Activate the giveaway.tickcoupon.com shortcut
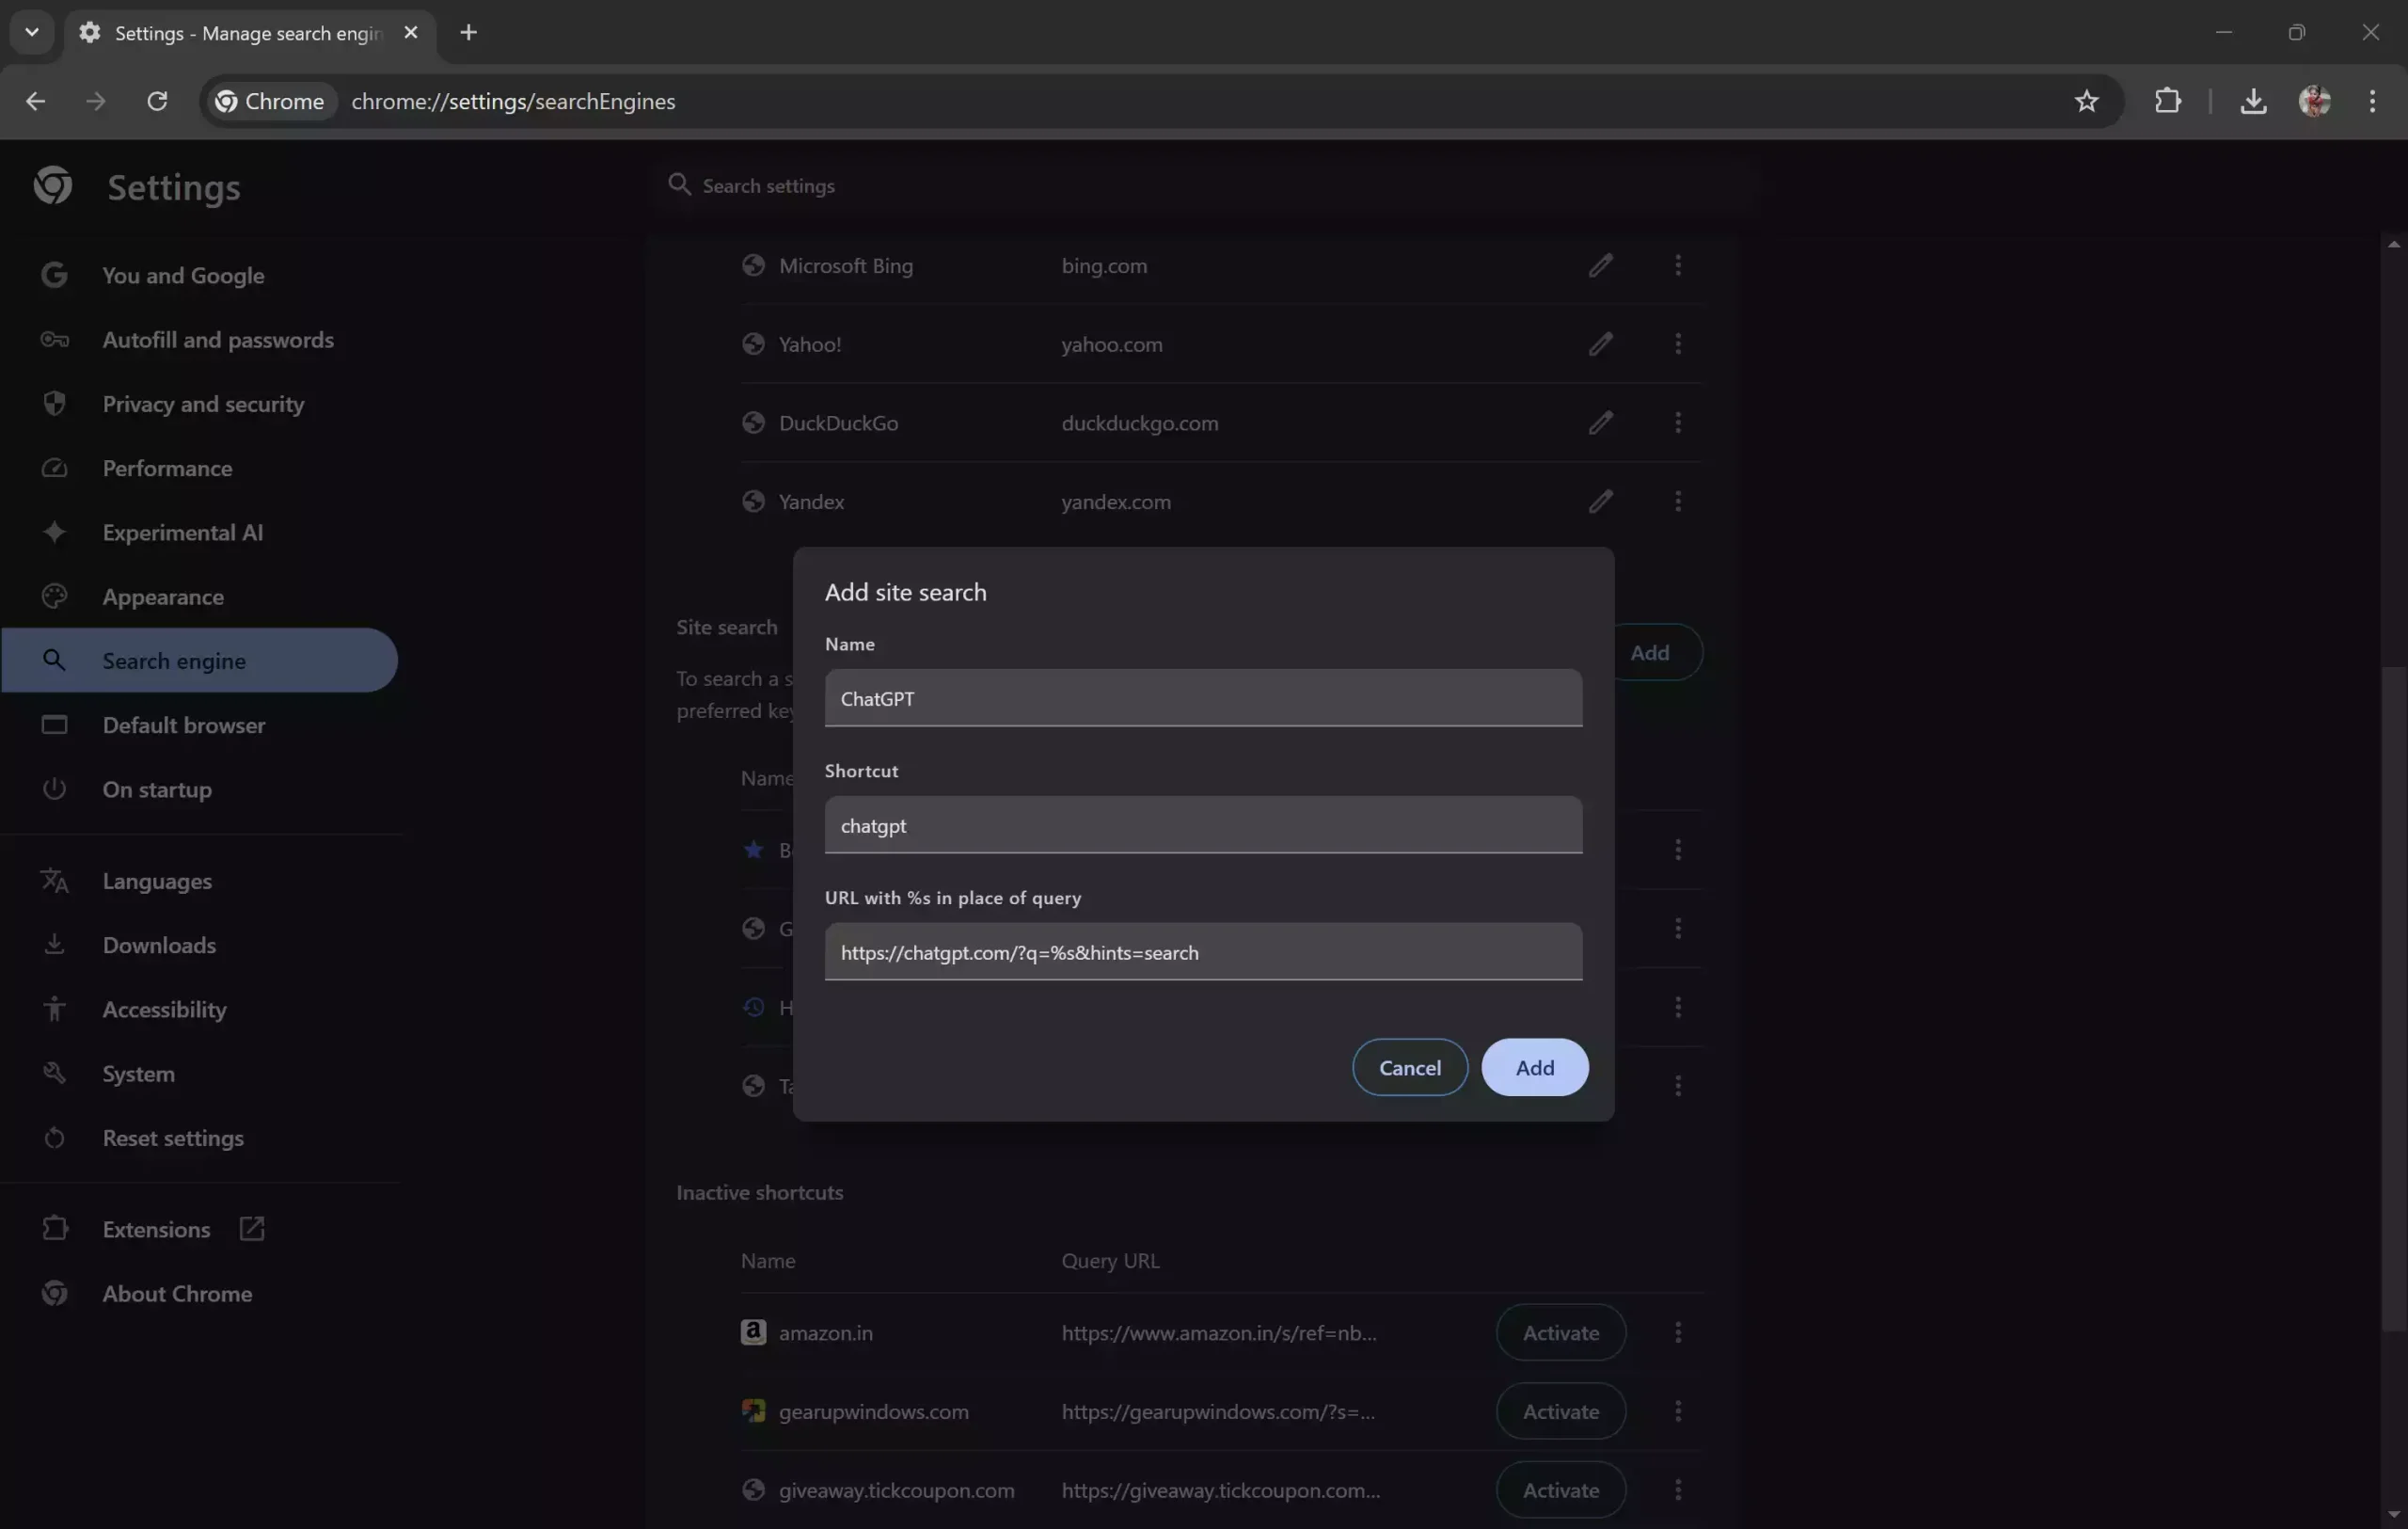The image size is (2408, 1529). pyautogui.click(x=1560, y=1490)
